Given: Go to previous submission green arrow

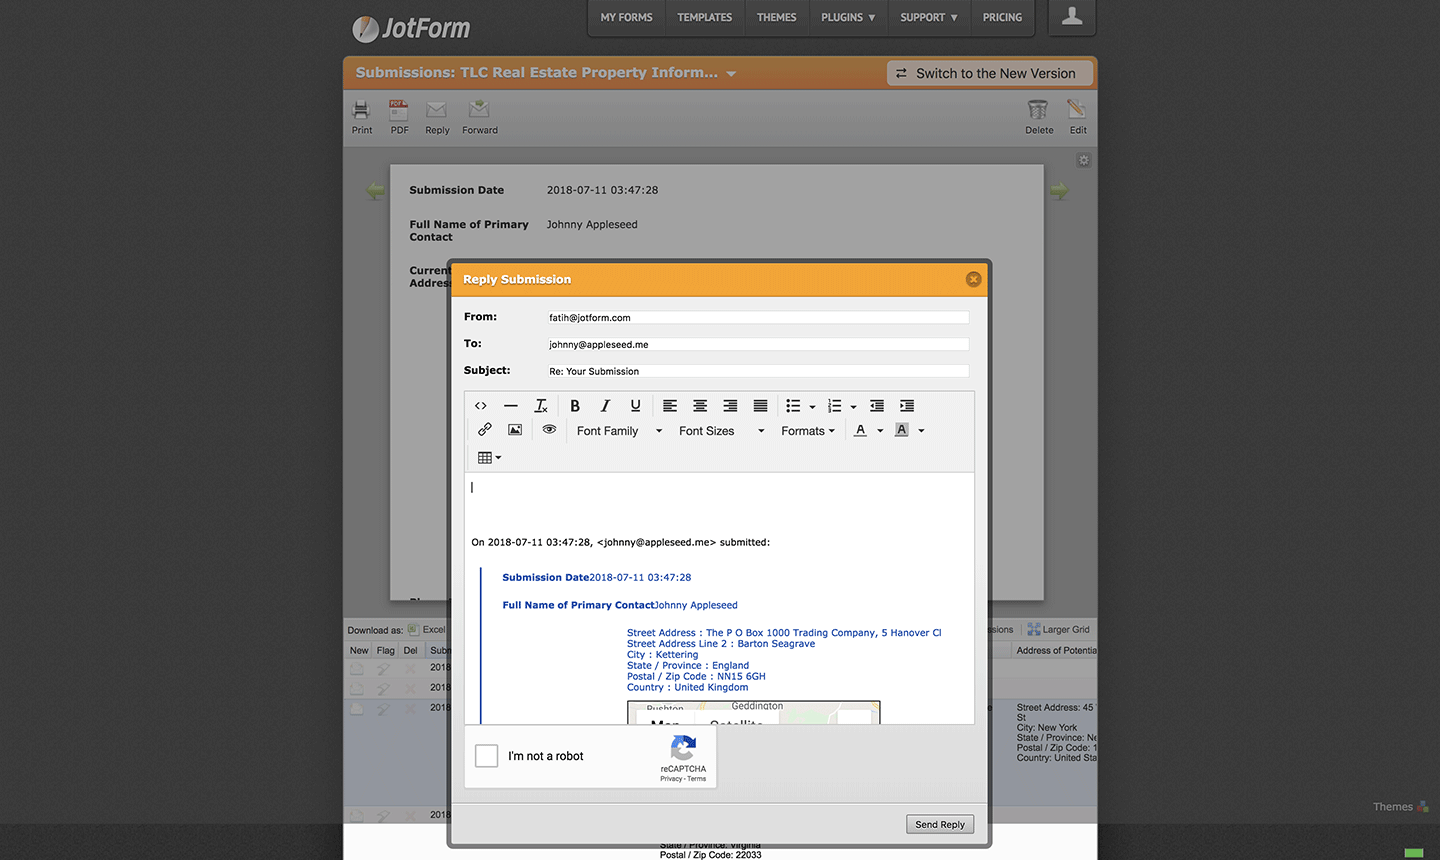Looking at the screenshot, I should [376, 190].
